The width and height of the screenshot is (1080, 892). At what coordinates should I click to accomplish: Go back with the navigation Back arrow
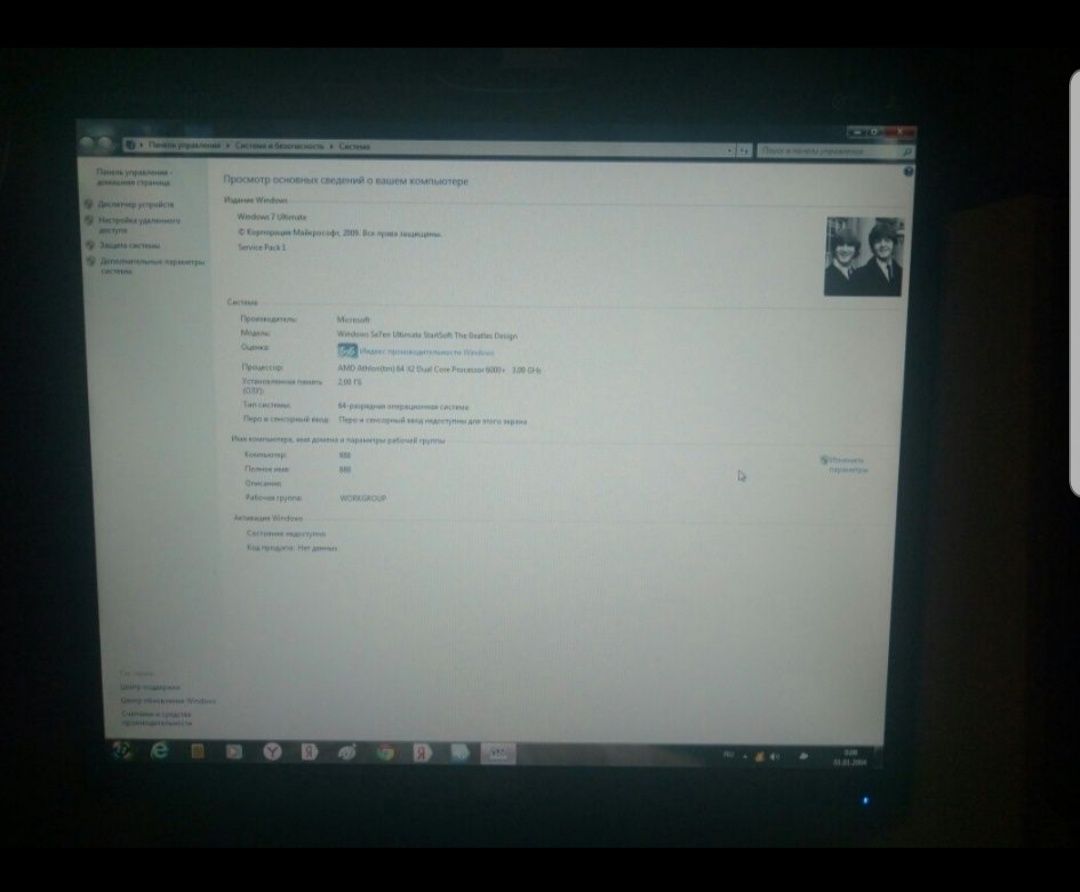tap(87, 143)
